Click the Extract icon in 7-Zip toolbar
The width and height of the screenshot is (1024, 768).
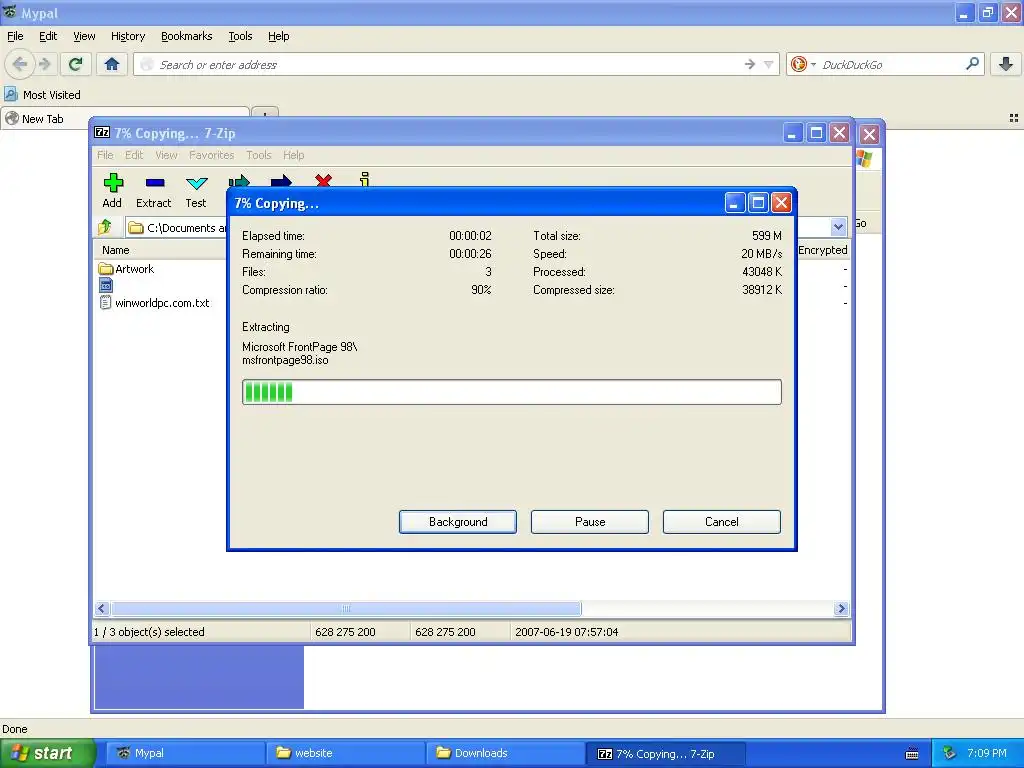coord(155,184)
